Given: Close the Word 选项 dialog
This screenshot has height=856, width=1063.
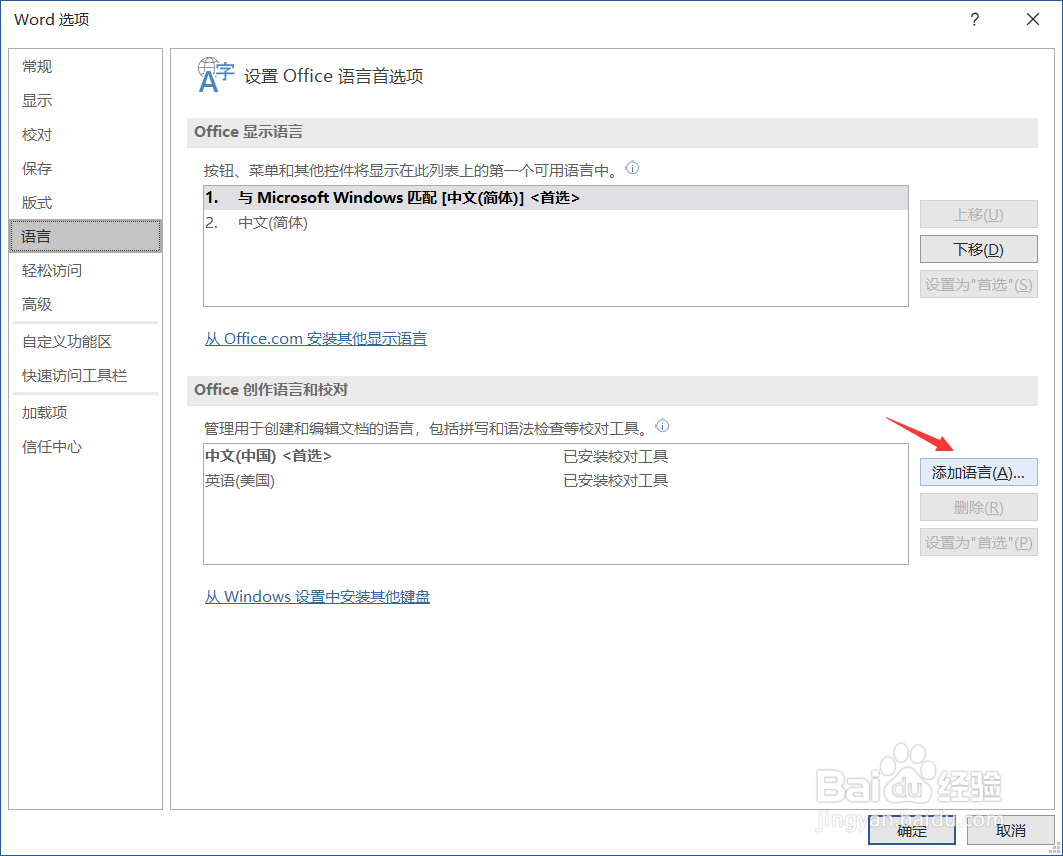Looking at the screenshot, I should [1032, 19].
